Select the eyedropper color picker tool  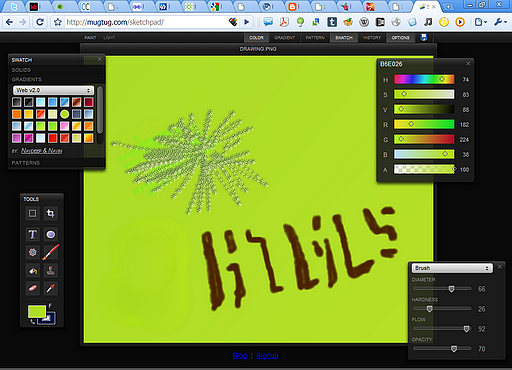pos(51,288)
